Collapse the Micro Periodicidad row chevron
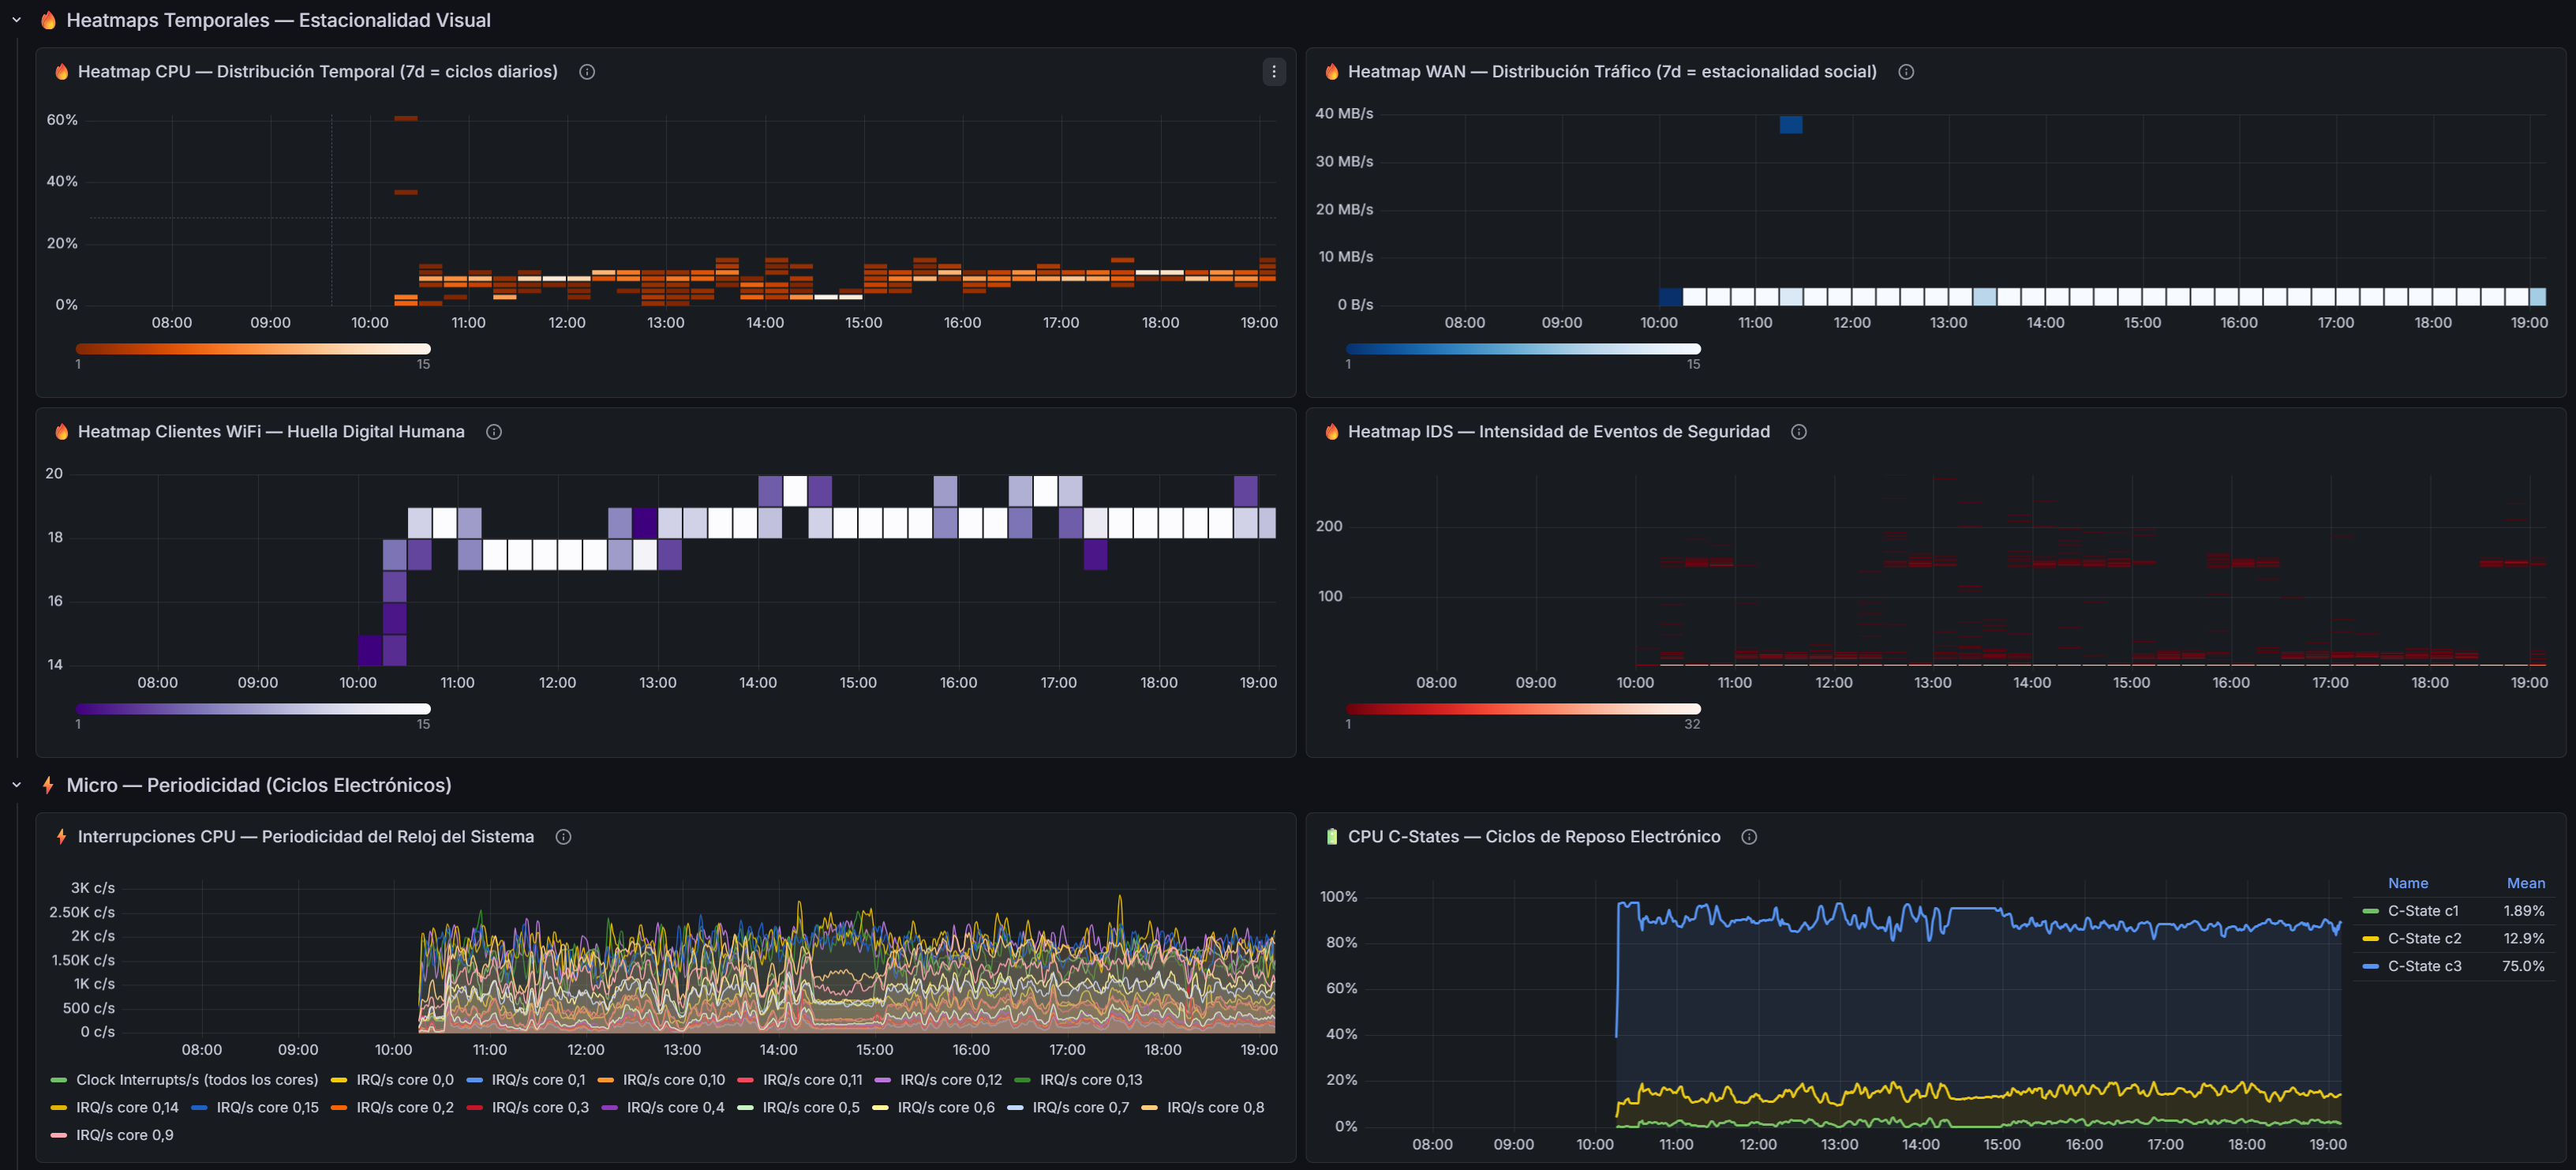The height and width of the screenshot is (1170, 2576). tap(16, 785)
